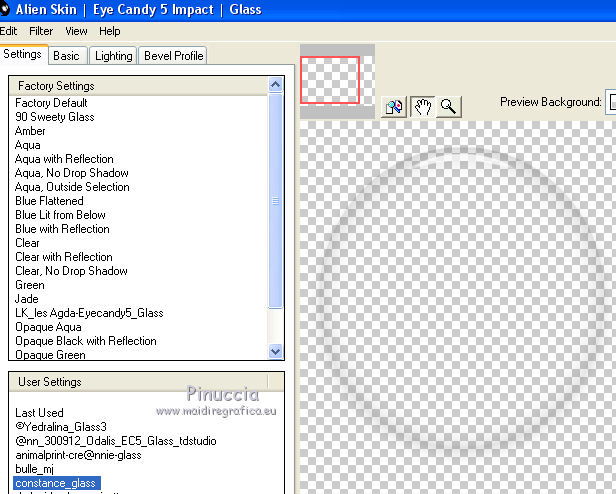Viewport: 616px width, 494px height.
Task: Select Opaque Black with Reflection preset
Action: tap(86, 341)
